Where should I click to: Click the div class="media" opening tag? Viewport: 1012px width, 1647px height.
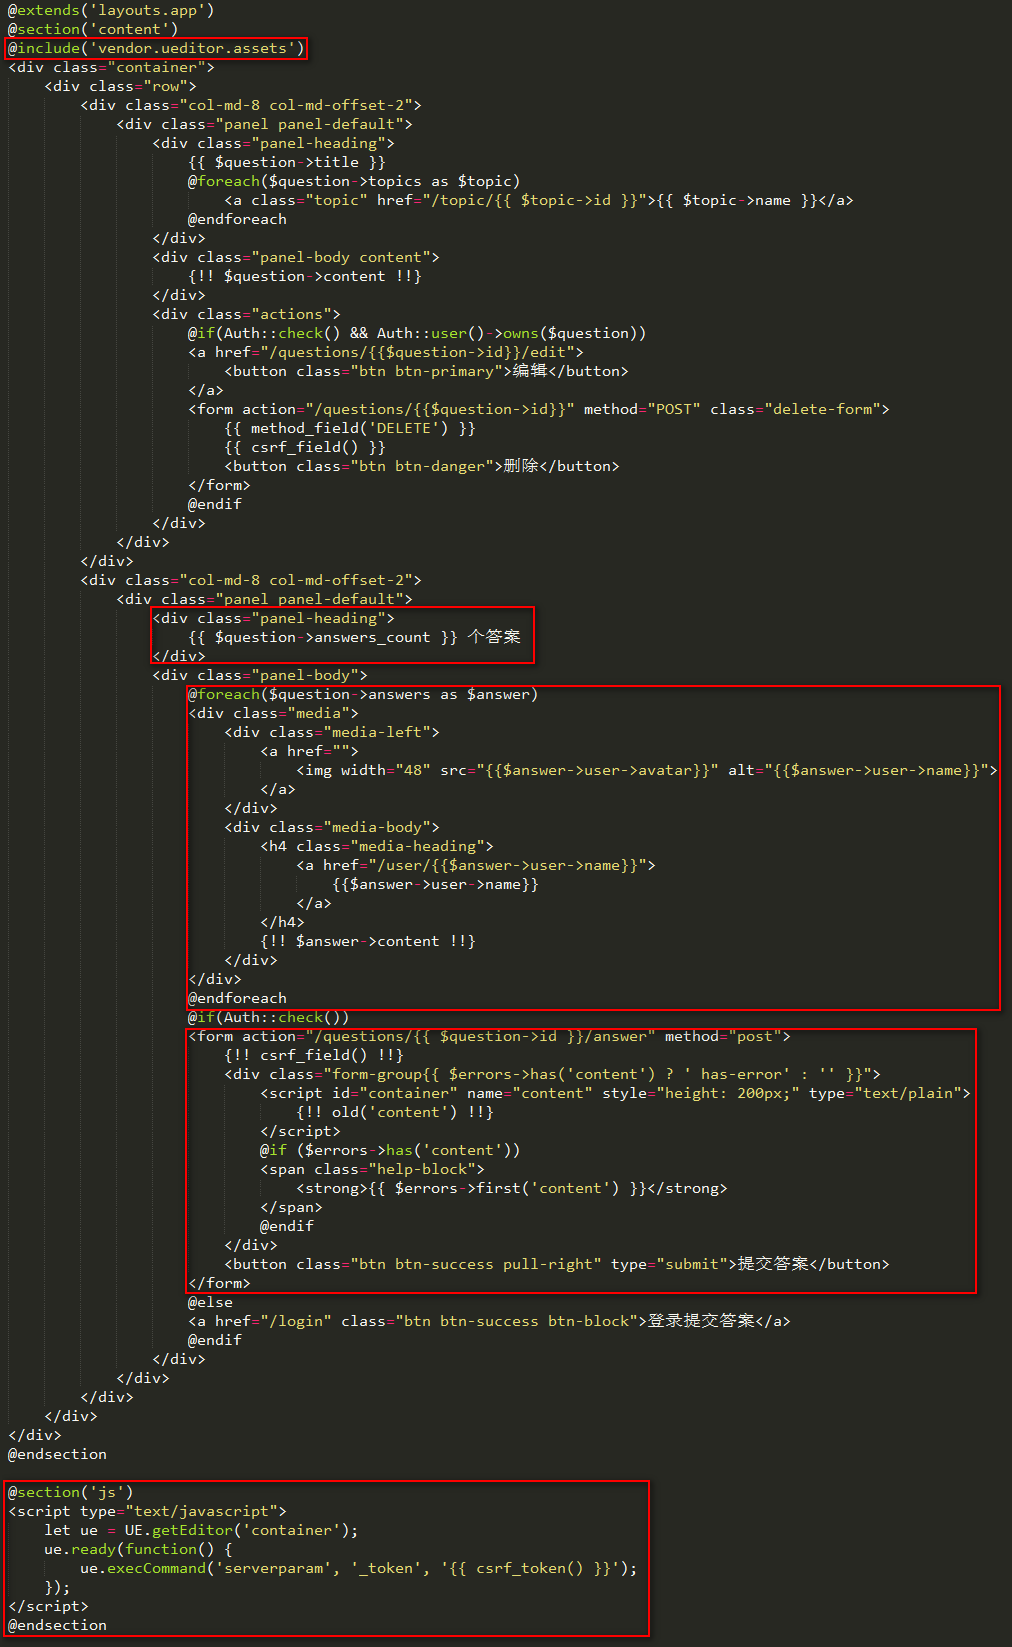click(x=273, y=713)
